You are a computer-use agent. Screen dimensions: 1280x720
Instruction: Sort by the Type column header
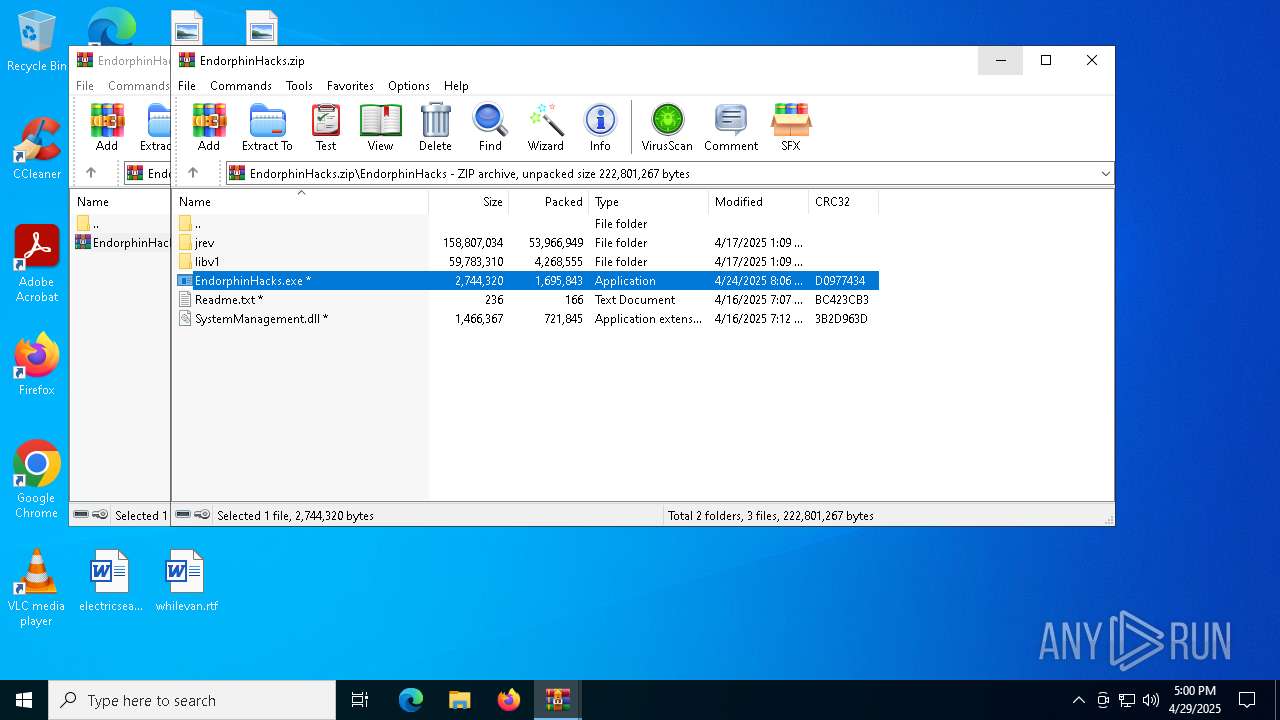pos(649,202)
